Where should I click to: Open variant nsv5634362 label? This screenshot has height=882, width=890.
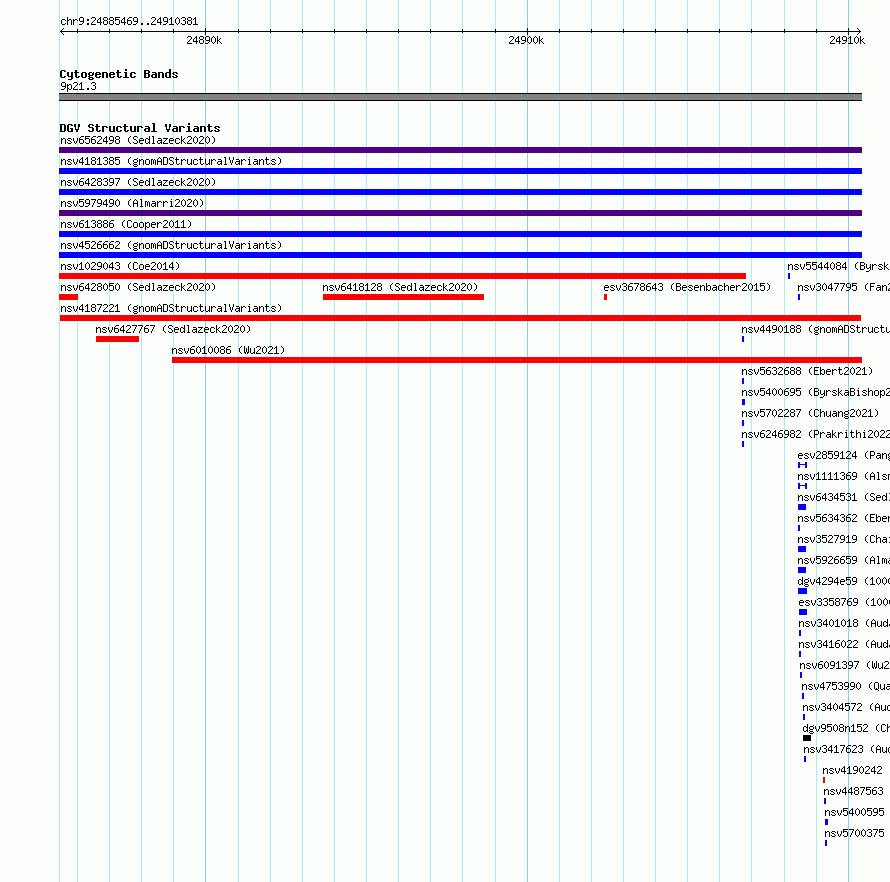pyautogui.click(x=843, y=518)
